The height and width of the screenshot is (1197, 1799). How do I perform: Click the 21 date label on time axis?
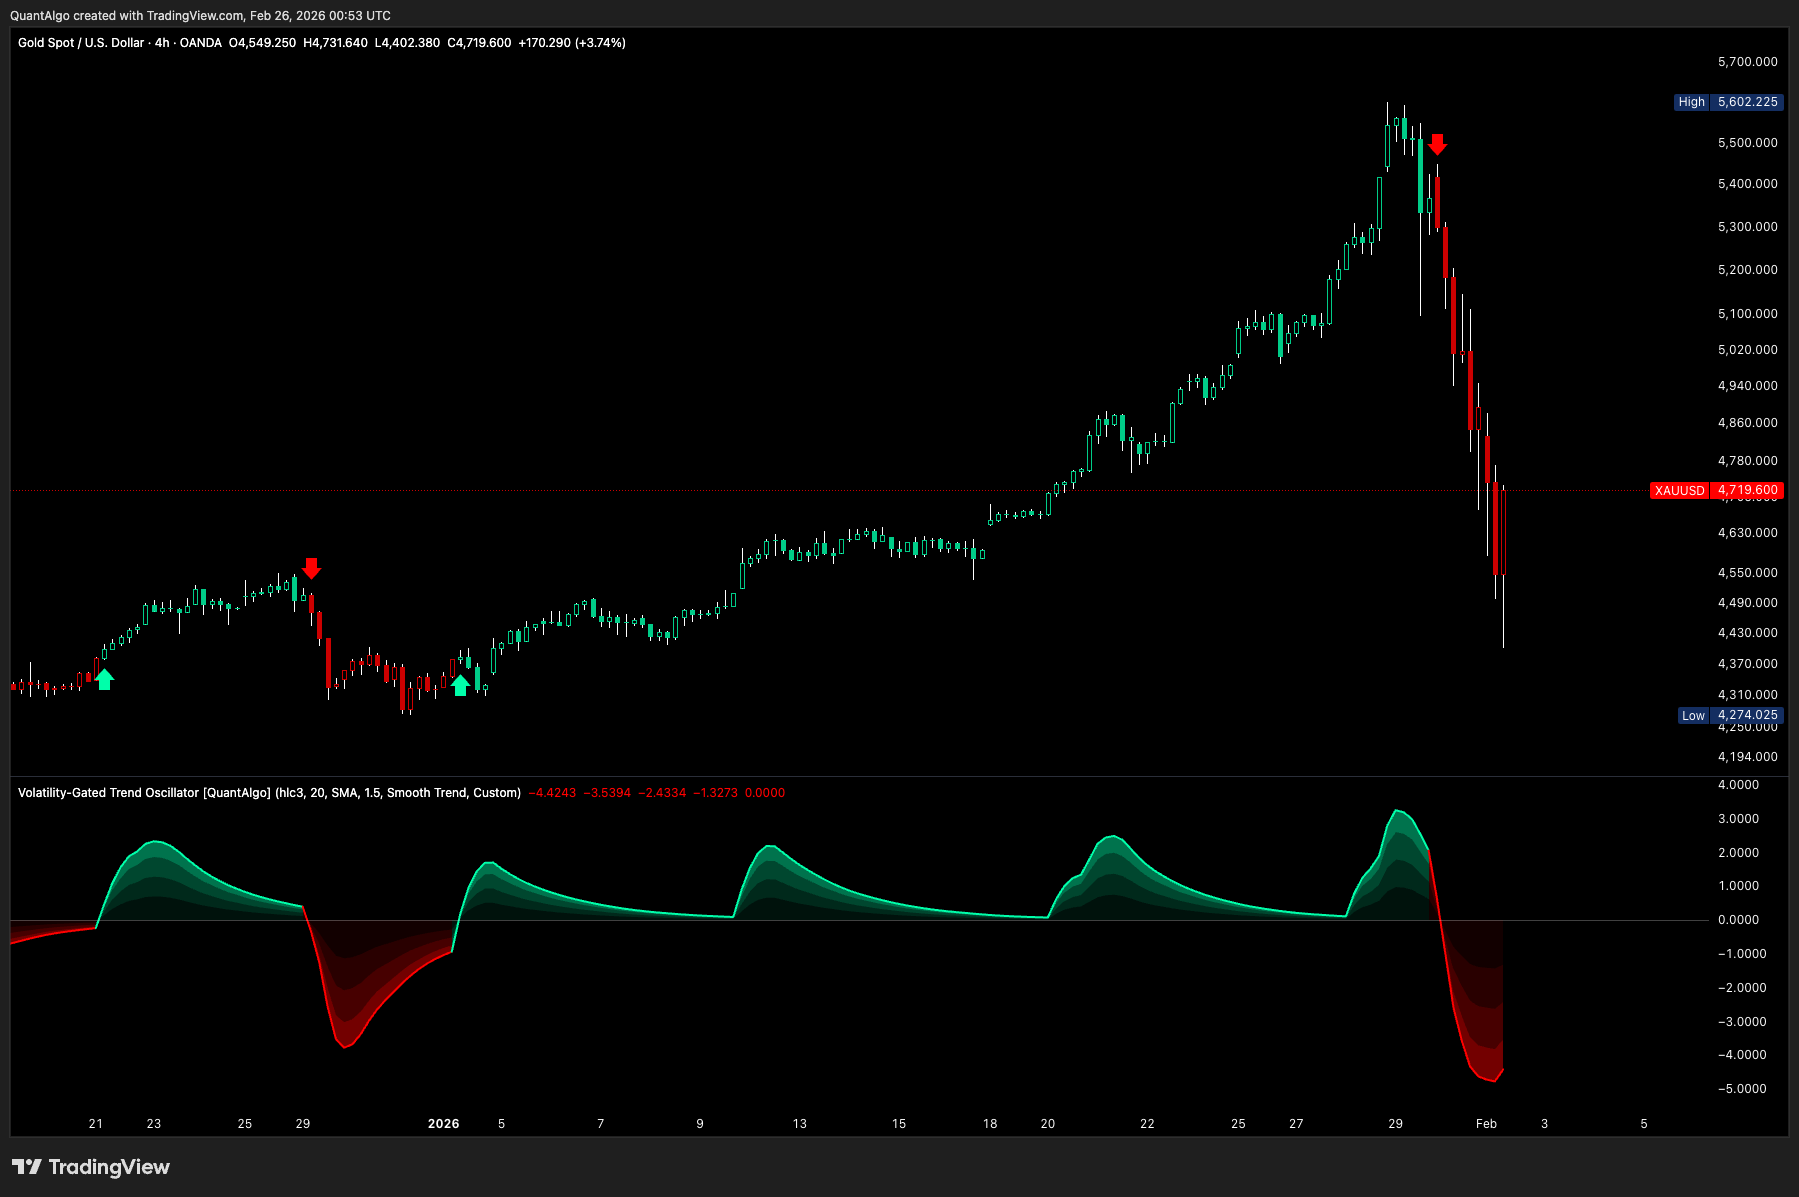[x=96, y=1124]
